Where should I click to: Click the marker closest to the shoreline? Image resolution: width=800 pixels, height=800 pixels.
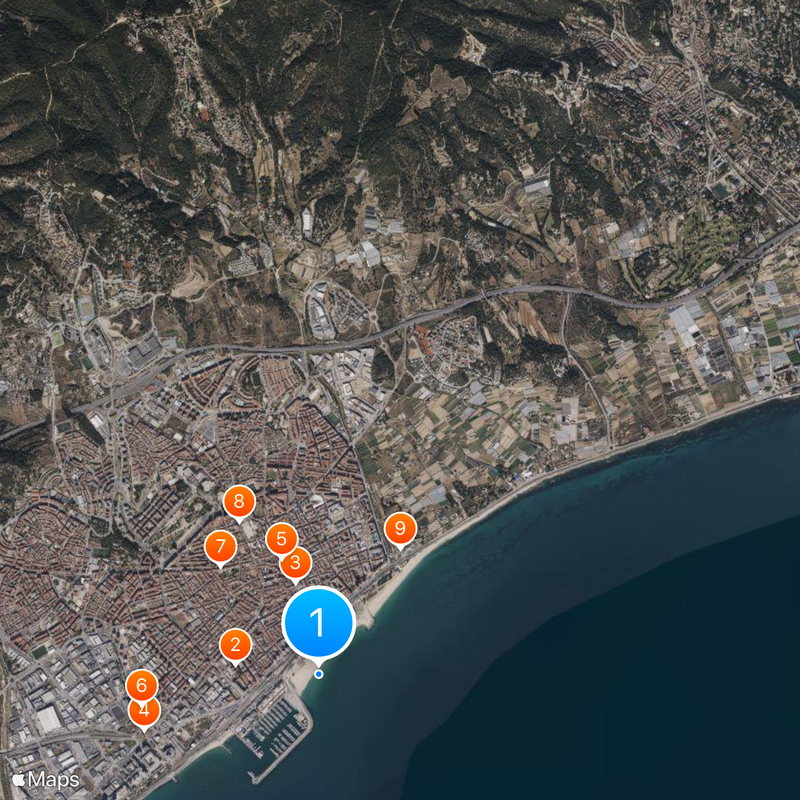(x=399, y=525)
